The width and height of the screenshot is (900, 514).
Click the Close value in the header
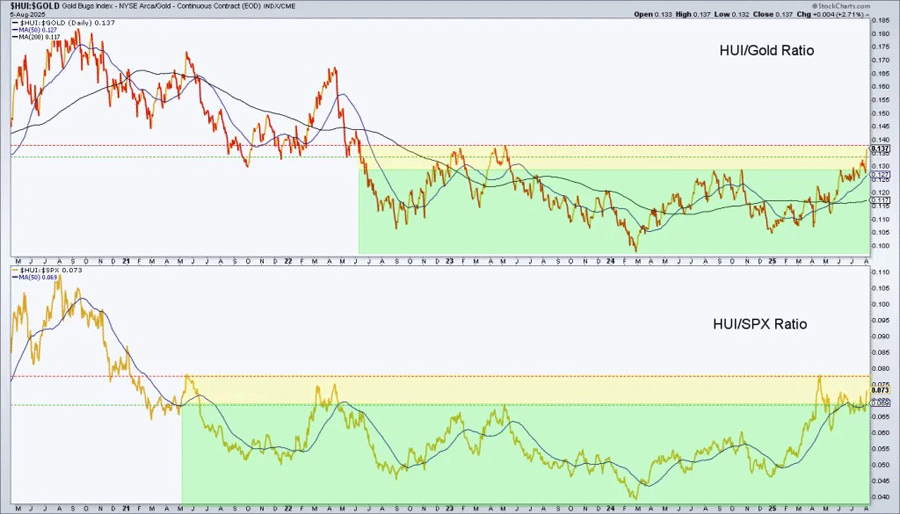[x=757, y=15]
